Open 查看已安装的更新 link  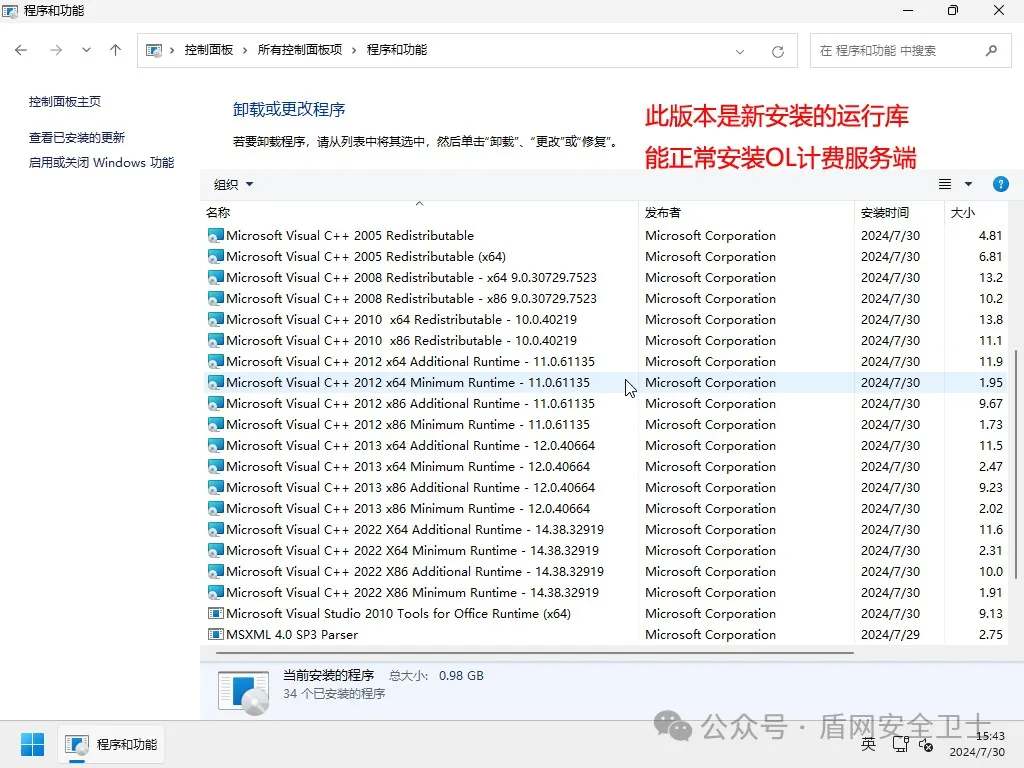tap(76, 137)
